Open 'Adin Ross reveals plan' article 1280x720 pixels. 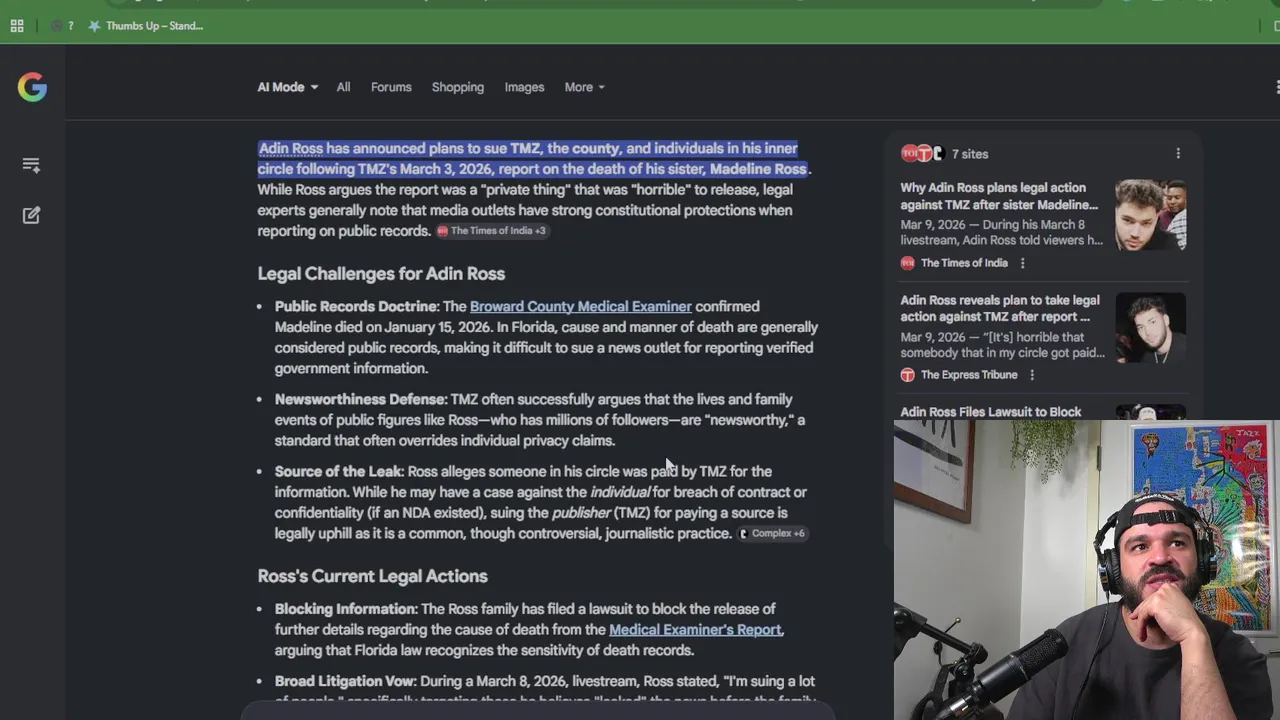coord(1000,308)
